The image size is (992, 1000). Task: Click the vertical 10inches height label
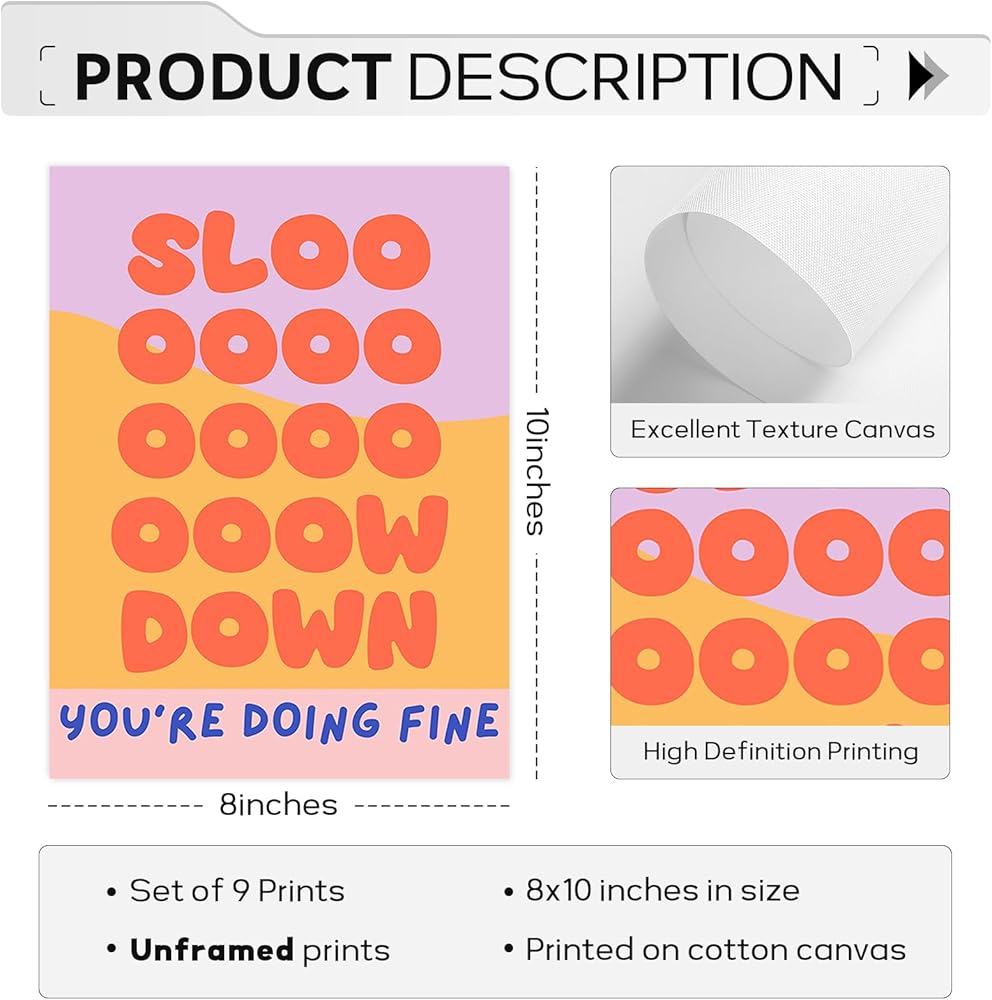537,472
